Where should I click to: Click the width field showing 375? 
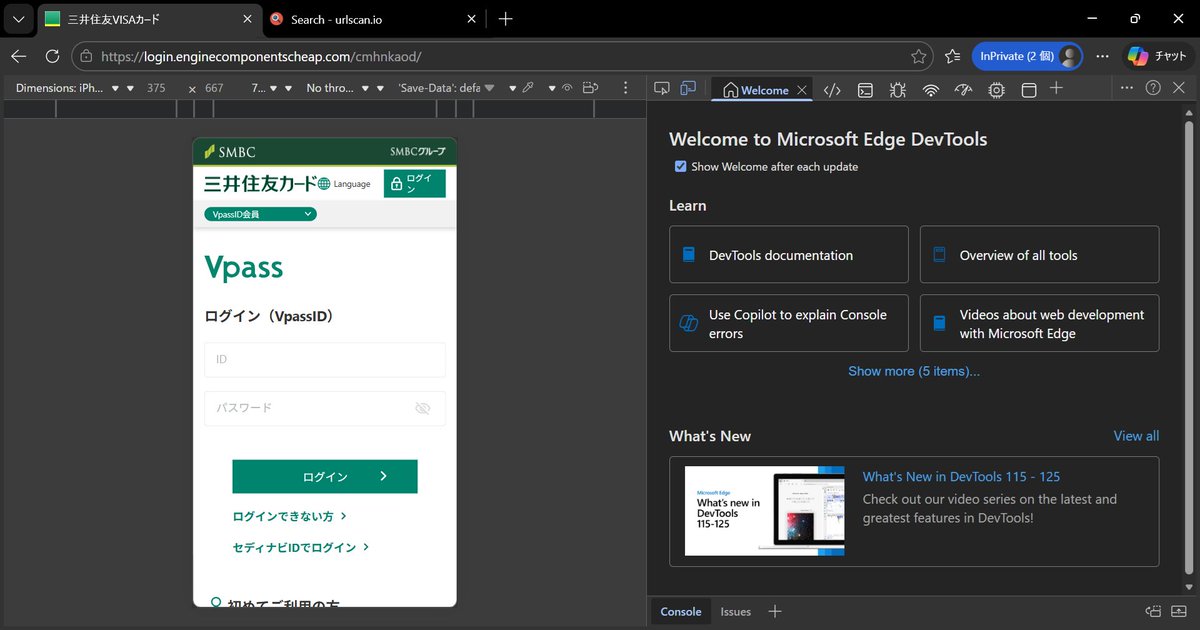tap(156, 88)
